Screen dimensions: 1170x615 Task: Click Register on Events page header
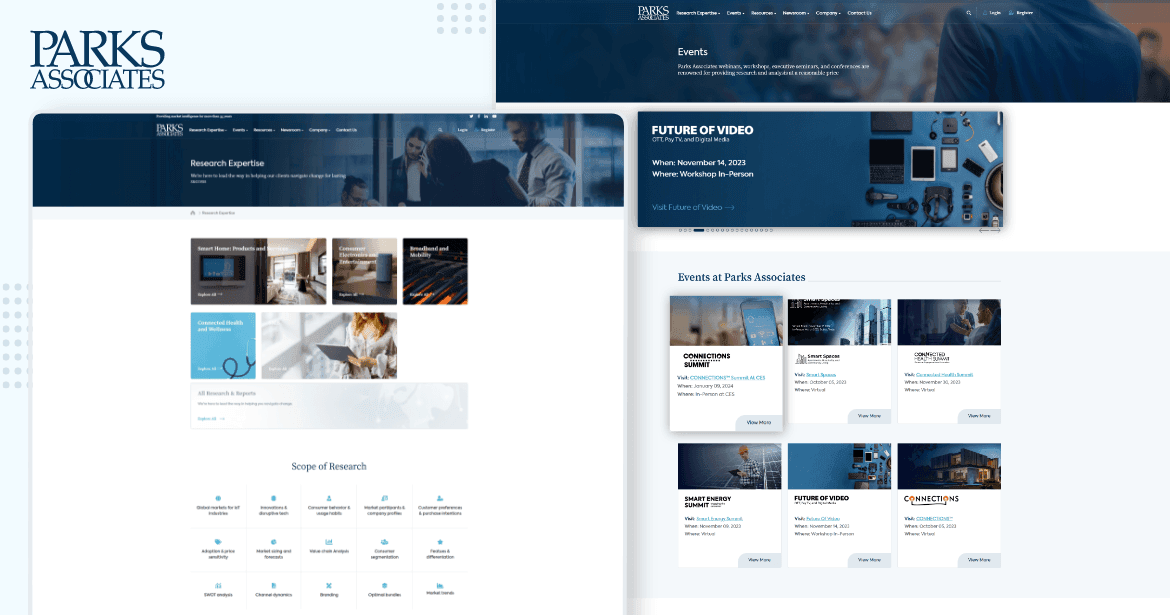point(1022,13)
